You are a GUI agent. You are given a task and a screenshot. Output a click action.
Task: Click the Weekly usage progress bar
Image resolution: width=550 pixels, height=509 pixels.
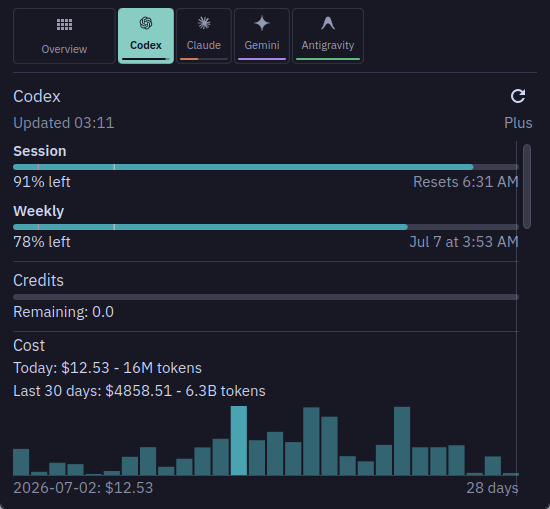[266, 227]
